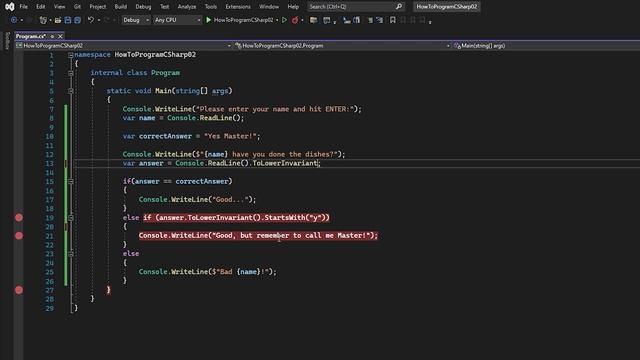Open the Git menu

tap(77, 7)
